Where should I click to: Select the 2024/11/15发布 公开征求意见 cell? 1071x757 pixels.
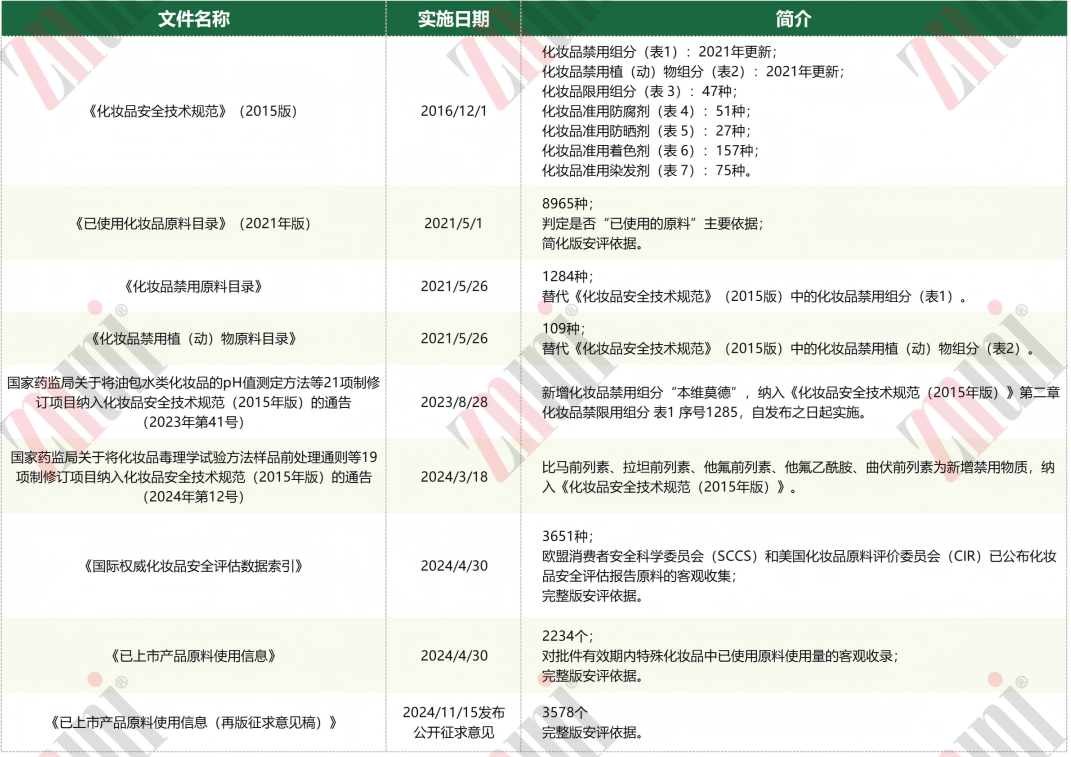pos(454,722)
